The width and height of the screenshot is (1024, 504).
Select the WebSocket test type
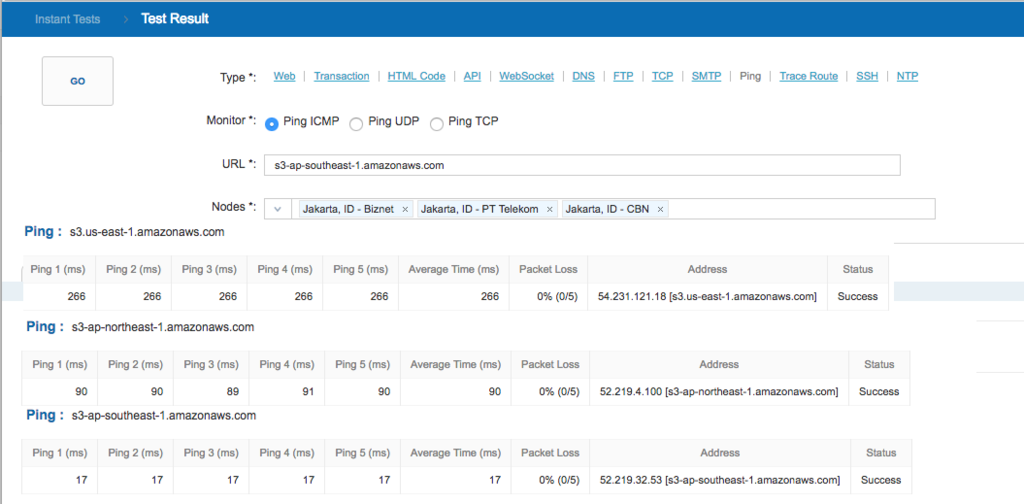[526, 76]
